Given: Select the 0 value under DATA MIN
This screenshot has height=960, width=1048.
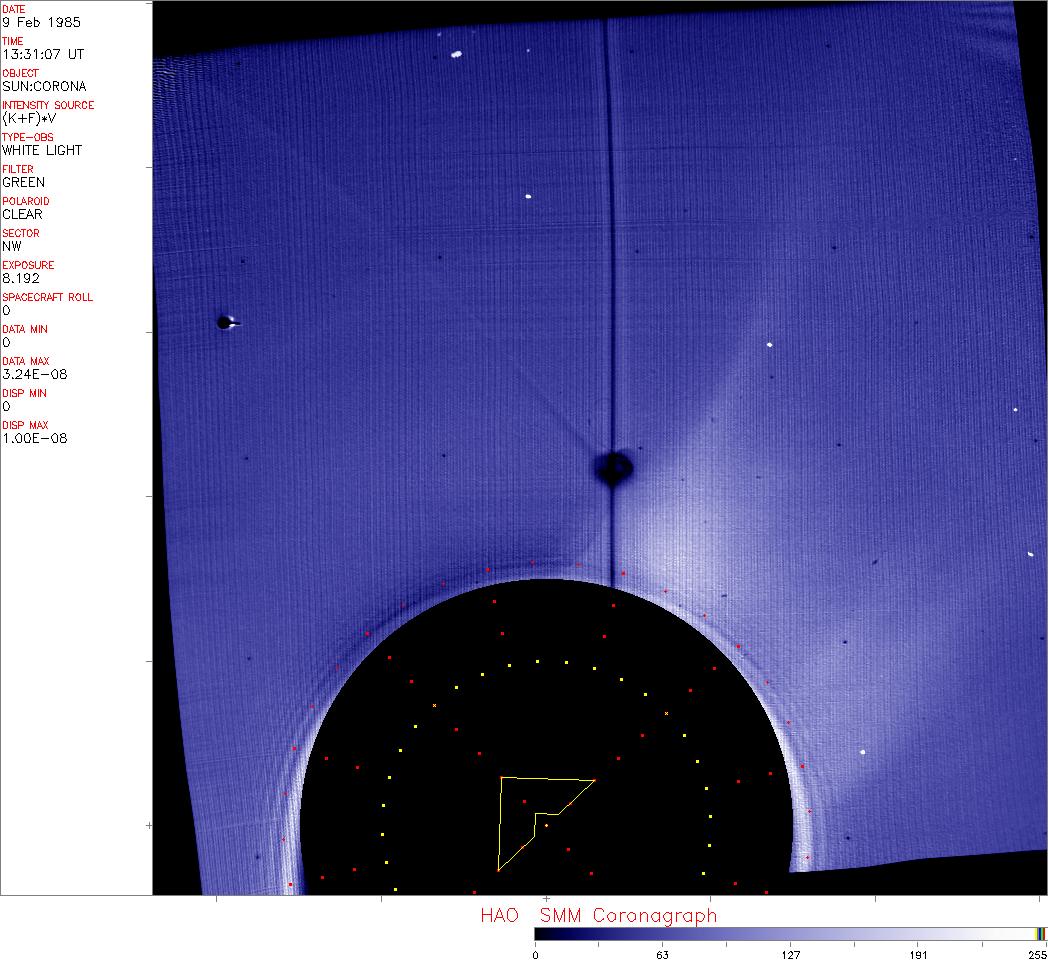Looking at the screenshot, I should tap(6, 343).
